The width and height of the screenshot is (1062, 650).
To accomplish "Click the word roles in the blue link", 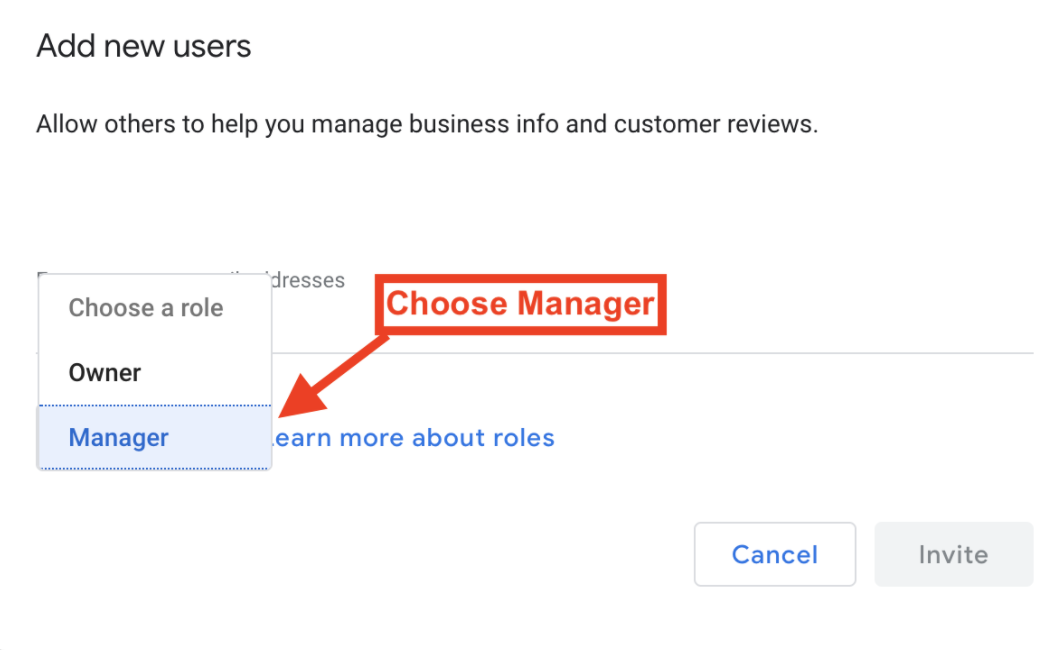I will (524, 438).
